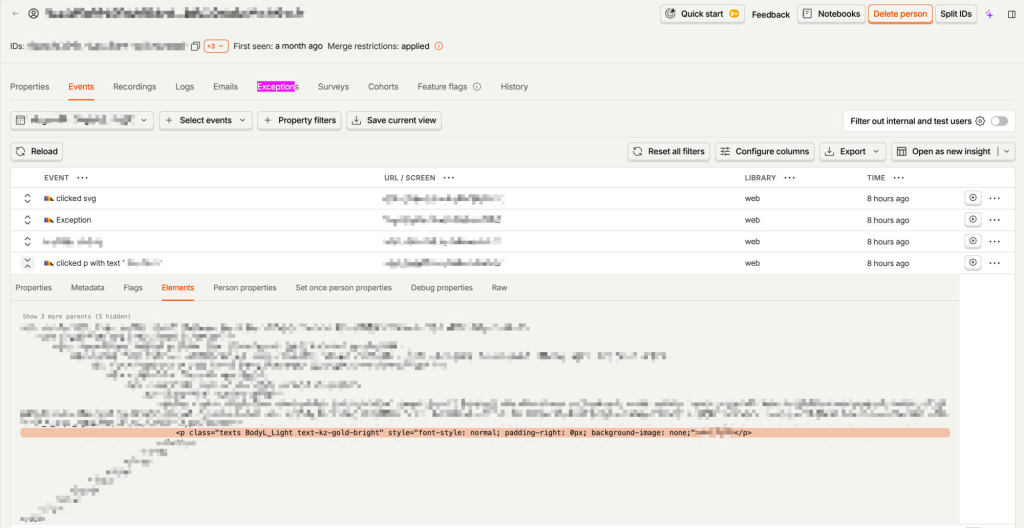The height and width of the screenshot is (528, 1024).
Task: Open the History tab
Action: pyautogui.click(x=514, y=86)
